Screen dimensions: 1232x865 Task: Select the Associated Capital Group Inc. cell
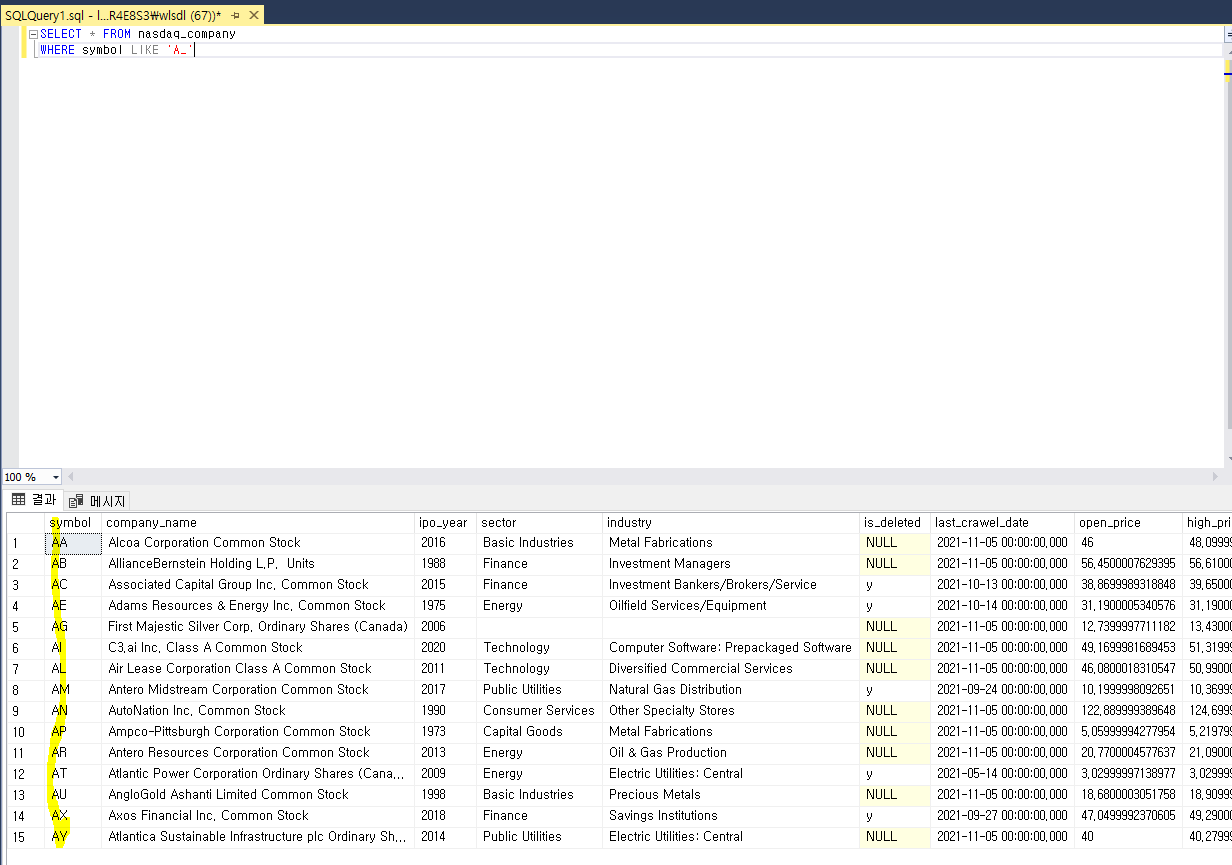point(258,585)
